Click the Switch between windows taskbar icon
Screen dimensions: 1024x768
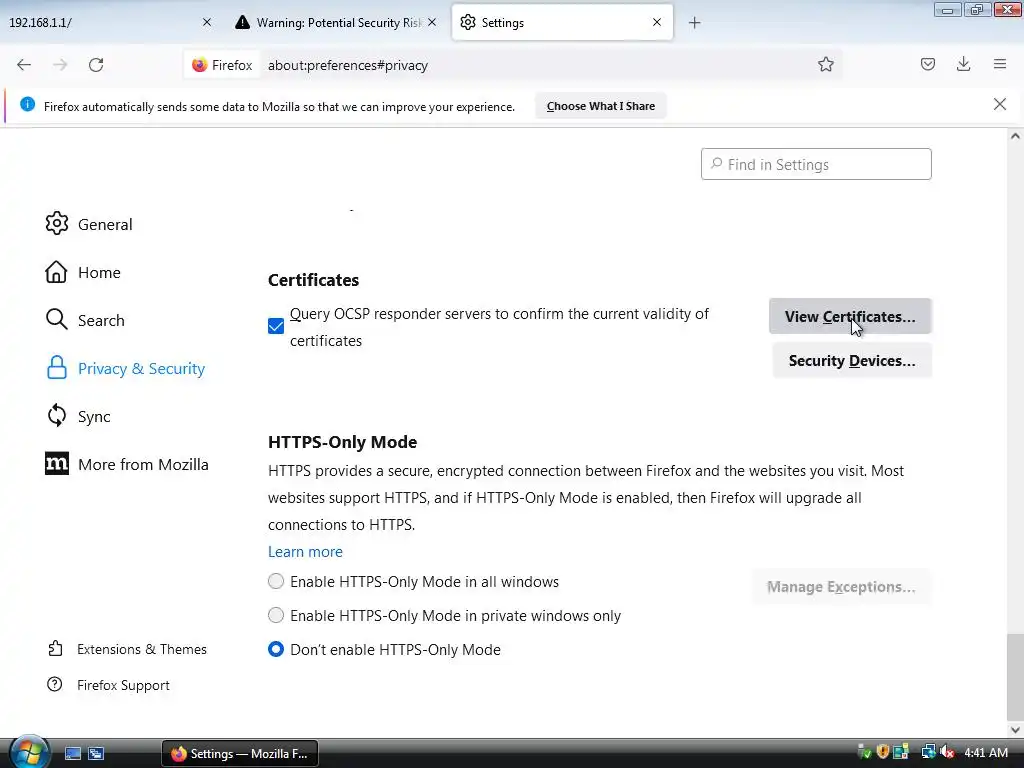96,754
